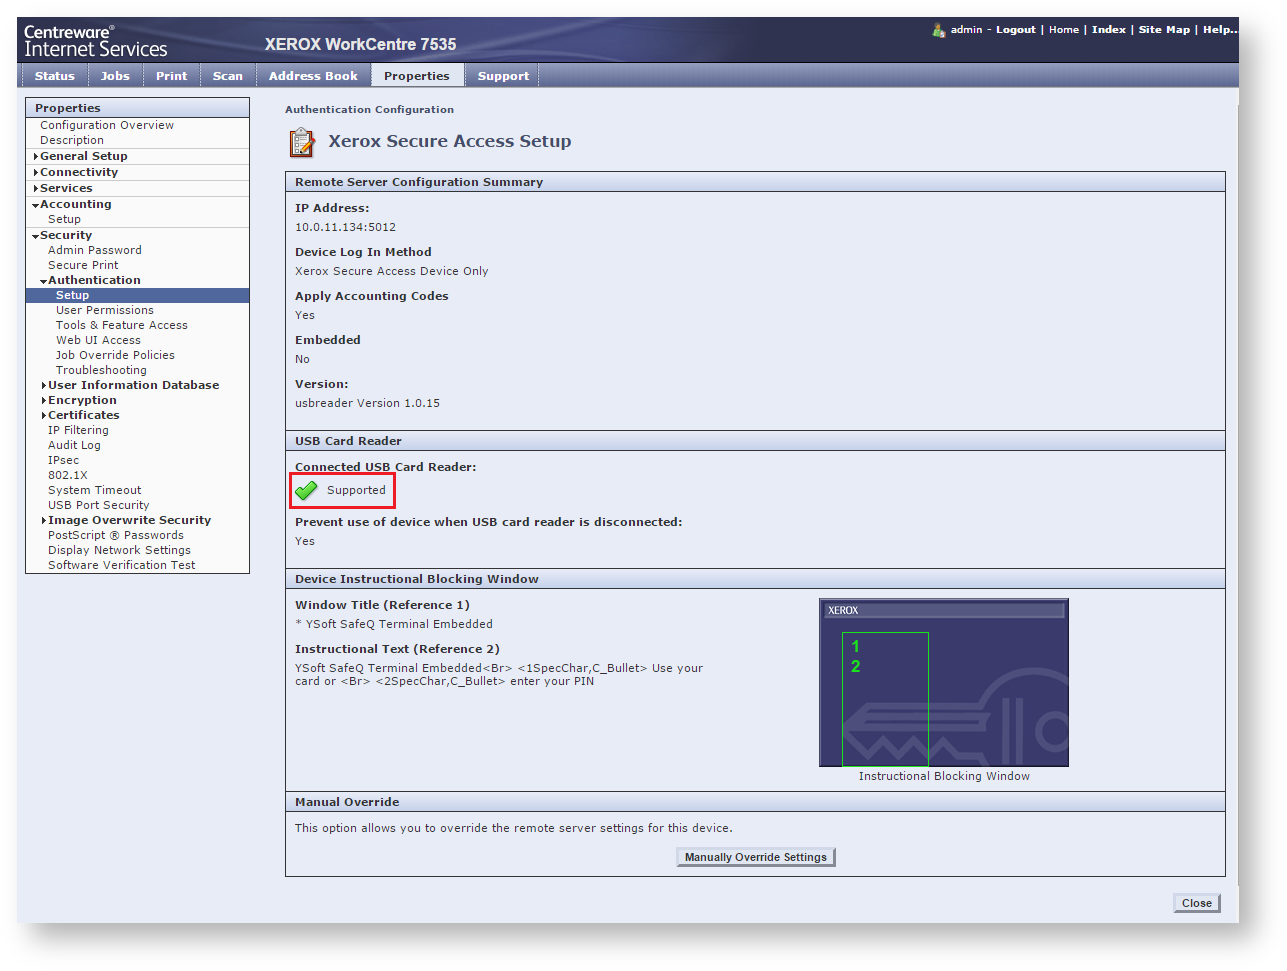The height and width of the screenshot is (971, 1287).
Task: Click the Xerox Secure Access Device Only value
Action: (x=392, y=271)
